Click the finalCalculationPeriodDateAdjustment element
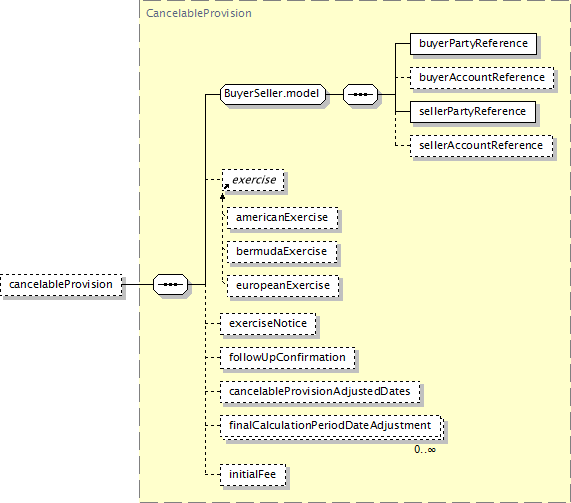571x503 pixels. 331,426
